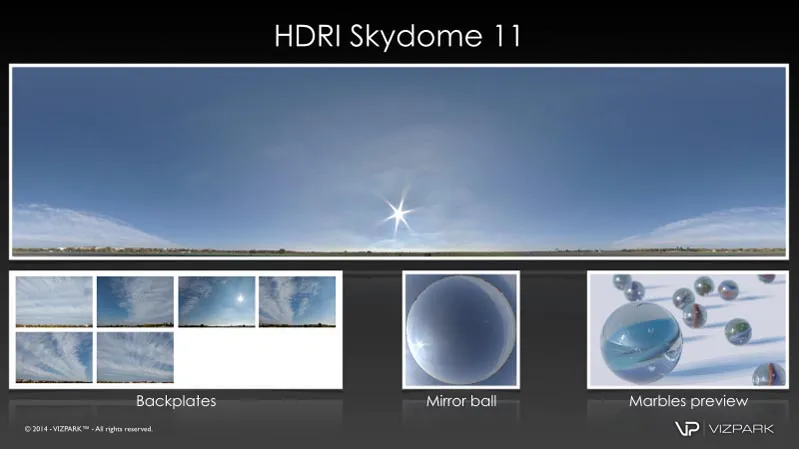Click the 'Mirror ball' caption
Viewport: 799px width, 449px height.
point(461,401)
